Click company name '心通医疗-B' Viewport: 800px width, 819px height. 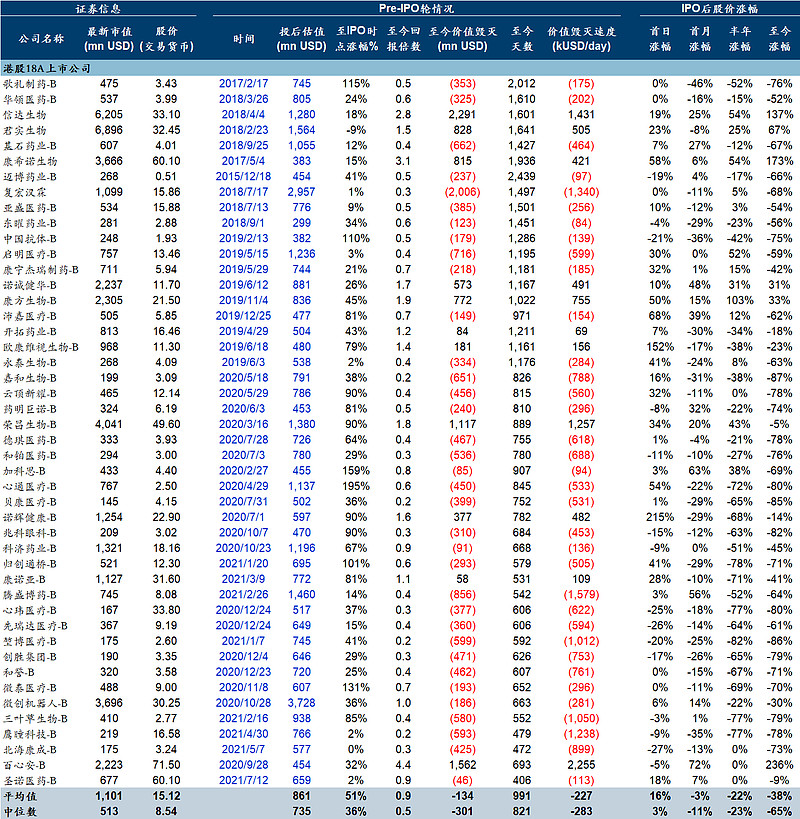pyautogui.click(x=30, y=486)
